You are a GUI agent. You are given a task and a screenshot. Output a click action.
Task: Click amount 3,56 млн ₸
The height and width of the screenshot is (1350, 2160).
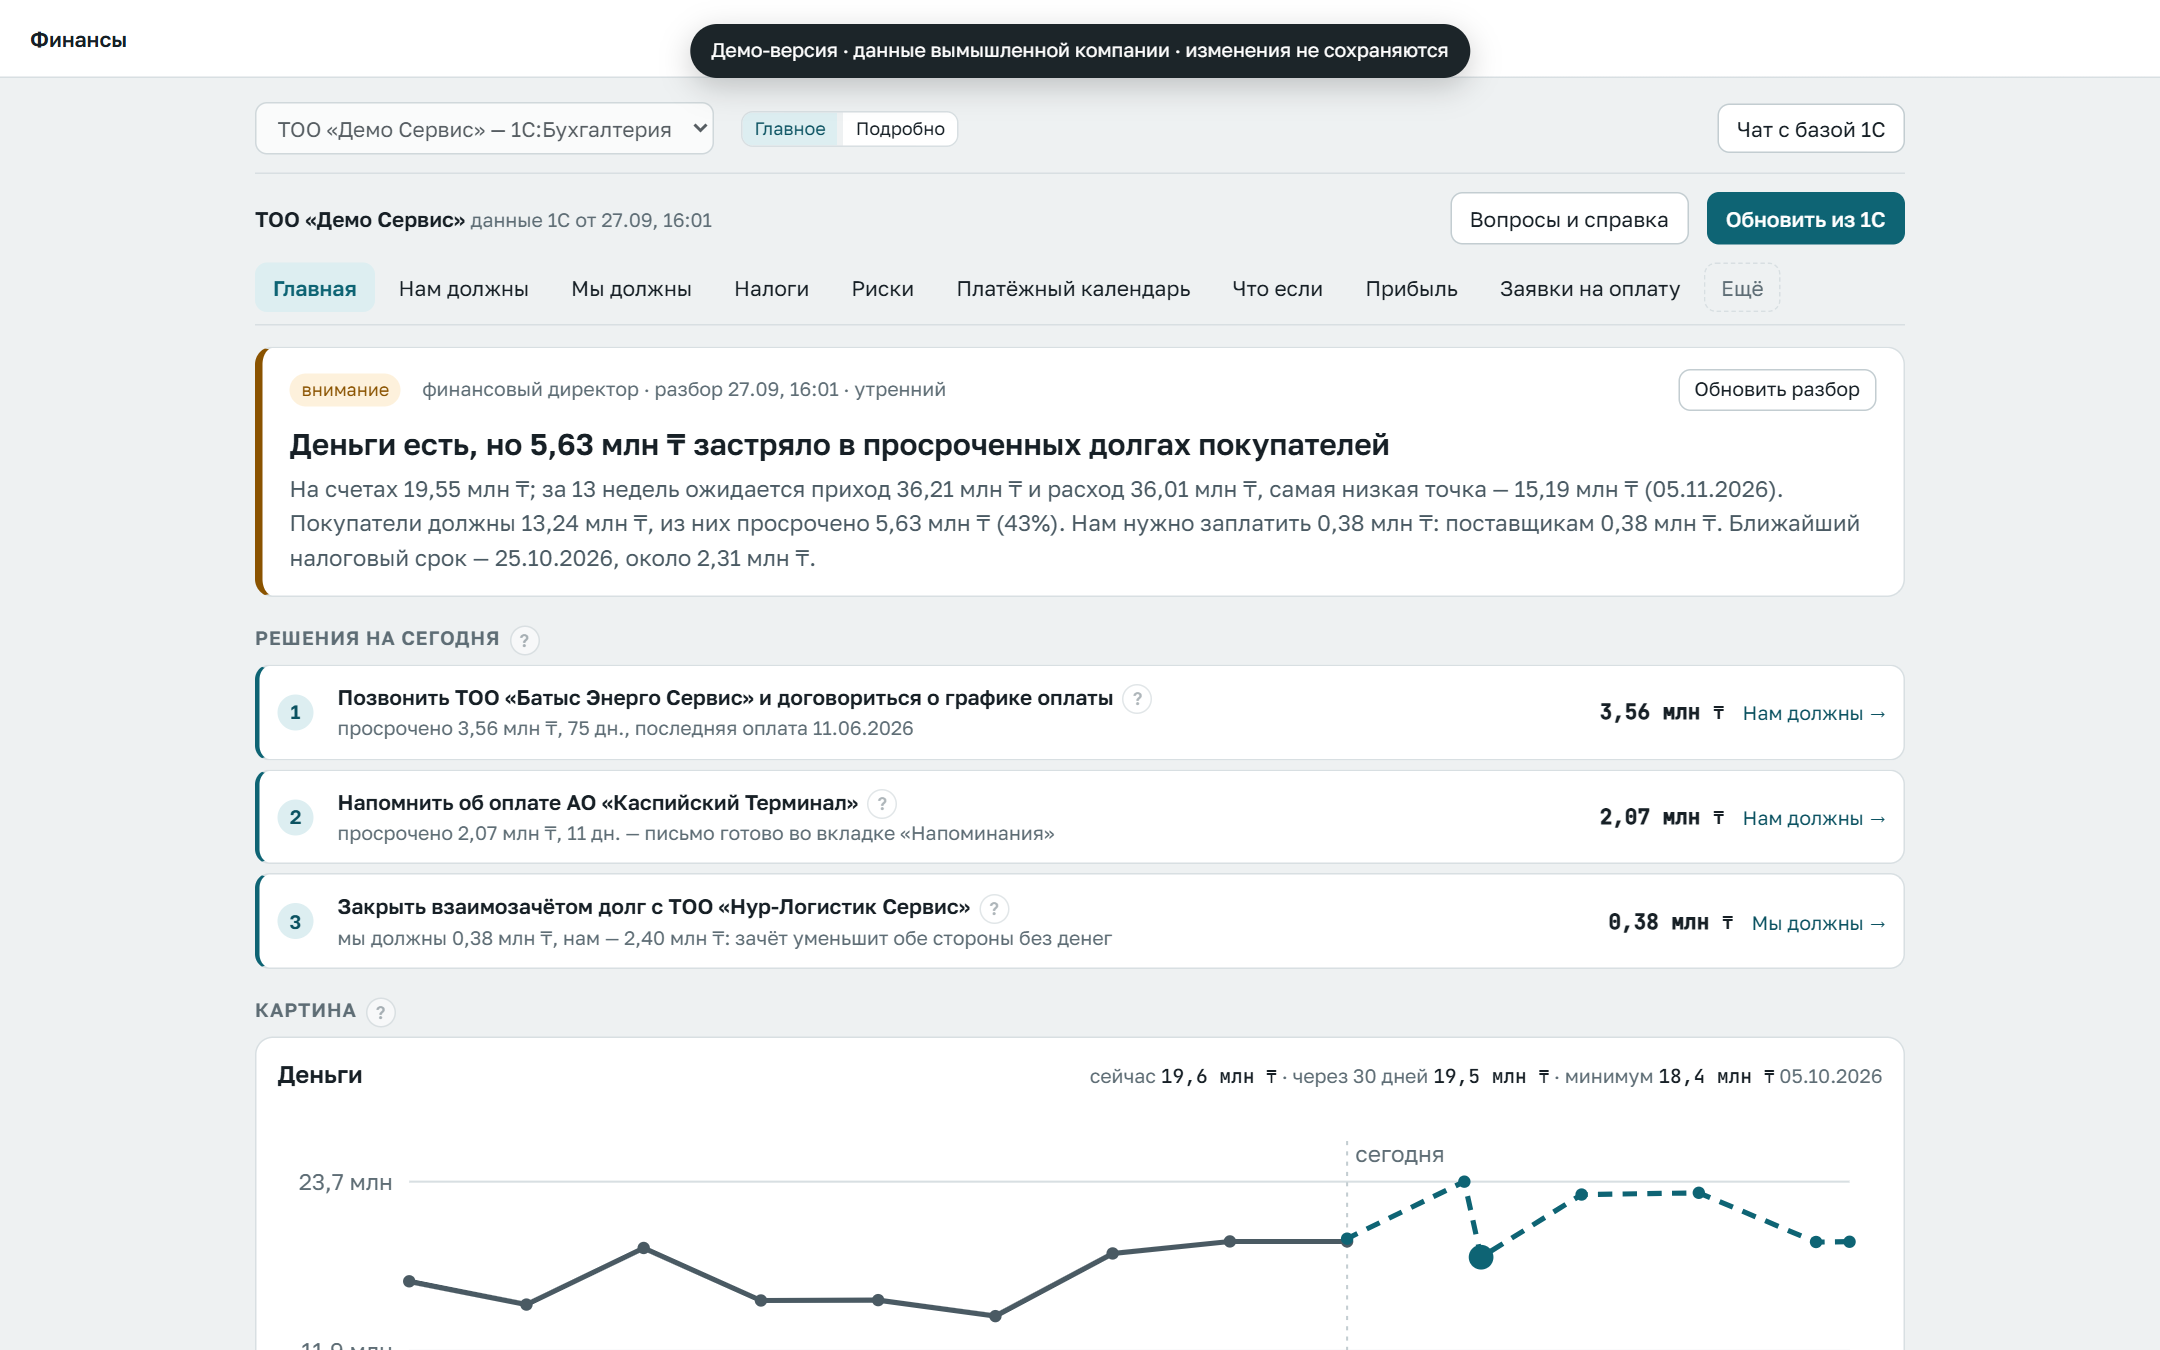coord(1662,712)
